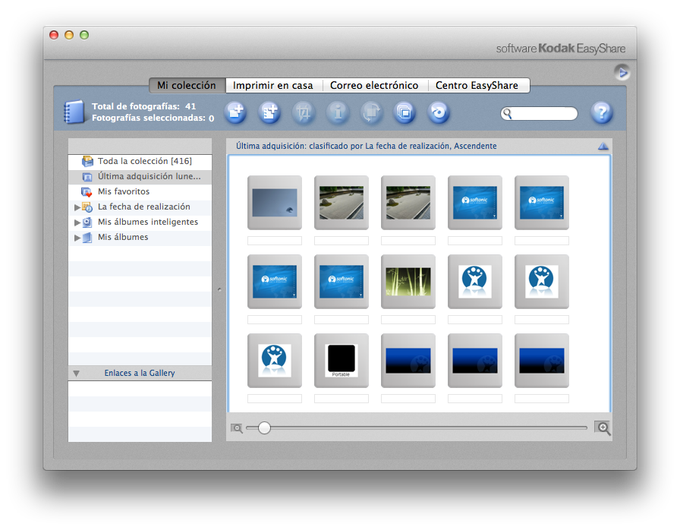The width and height of the screenshot is (680, 530).
Task: Click the Toda la colección folder icon
Action: (88, 161)
